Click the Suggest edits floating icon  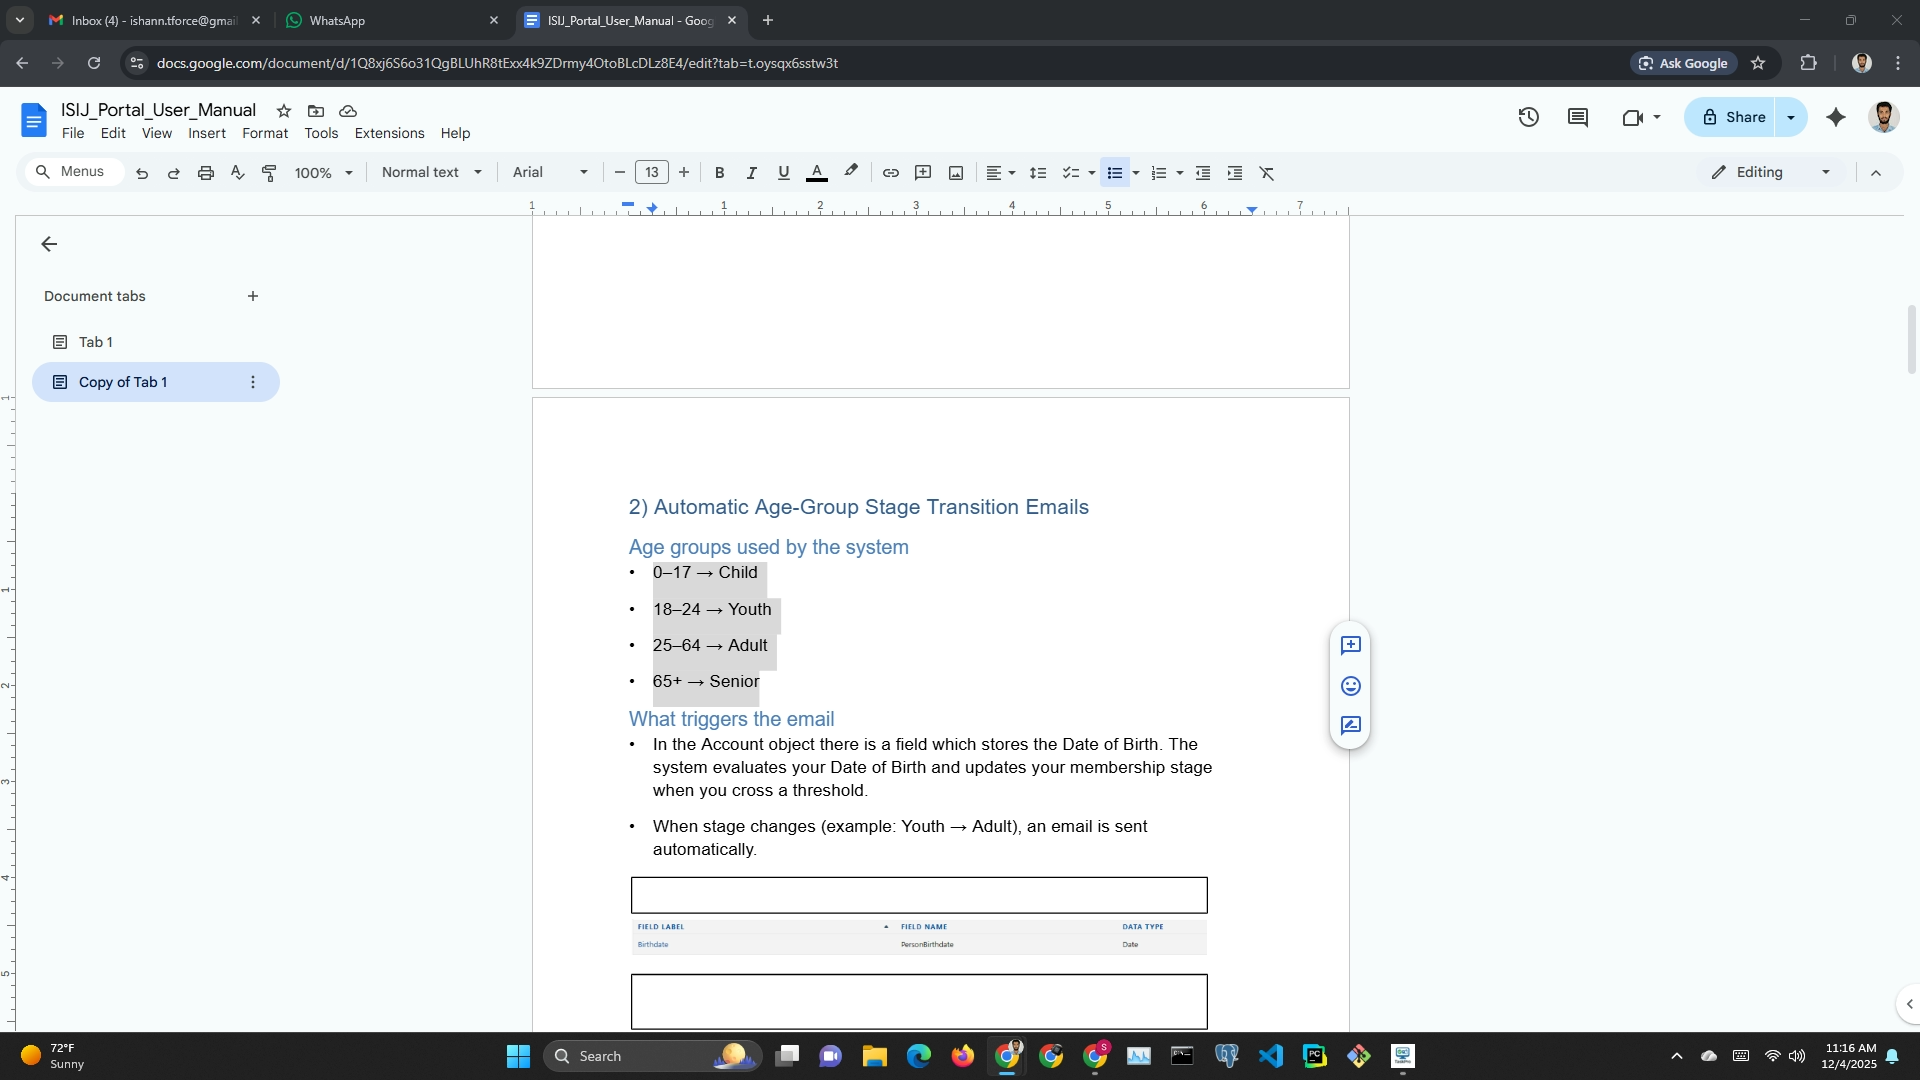click(x=1350, y=726)
